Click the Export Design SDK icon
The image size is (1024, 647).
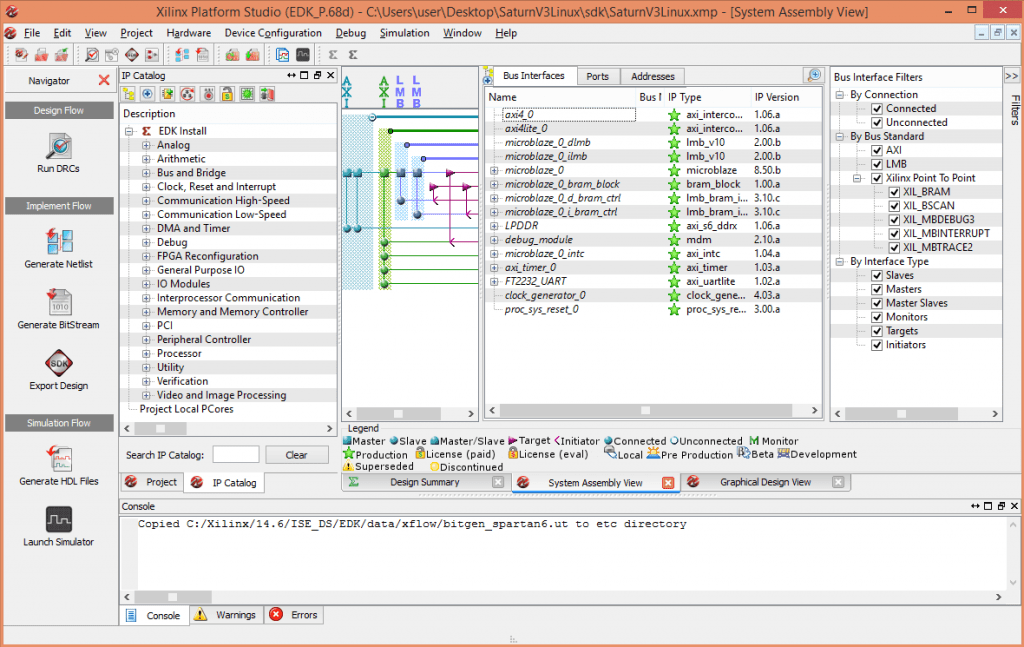[59, 363]
